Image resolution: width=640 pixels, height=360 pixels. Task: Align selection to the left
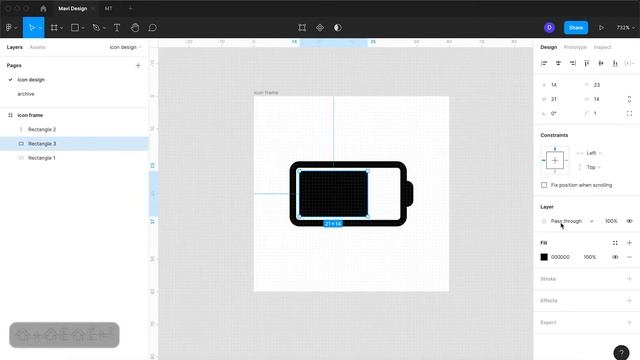point(544,63)
